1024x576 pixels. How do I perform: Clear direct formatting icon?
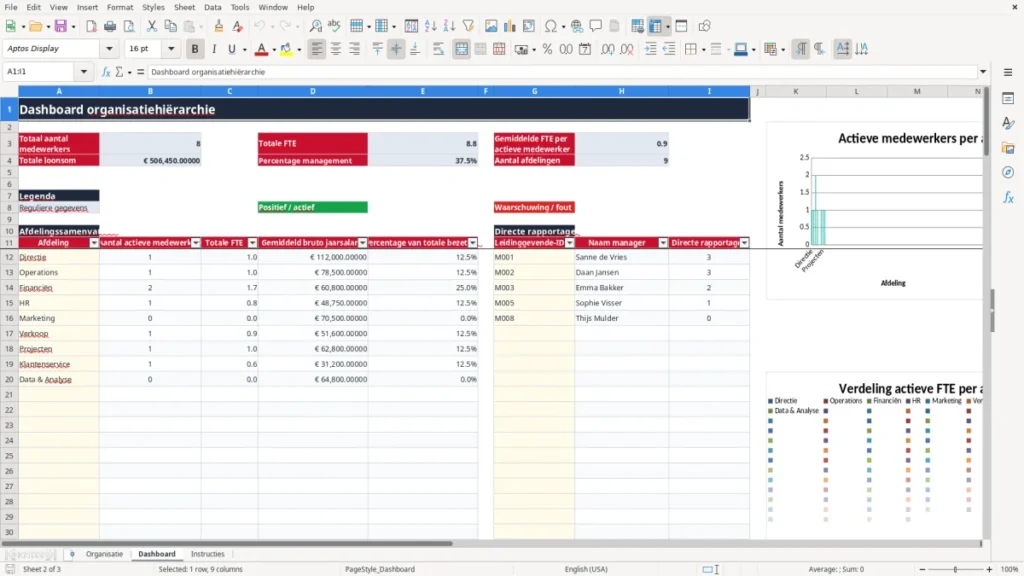(x=238, y=26)
